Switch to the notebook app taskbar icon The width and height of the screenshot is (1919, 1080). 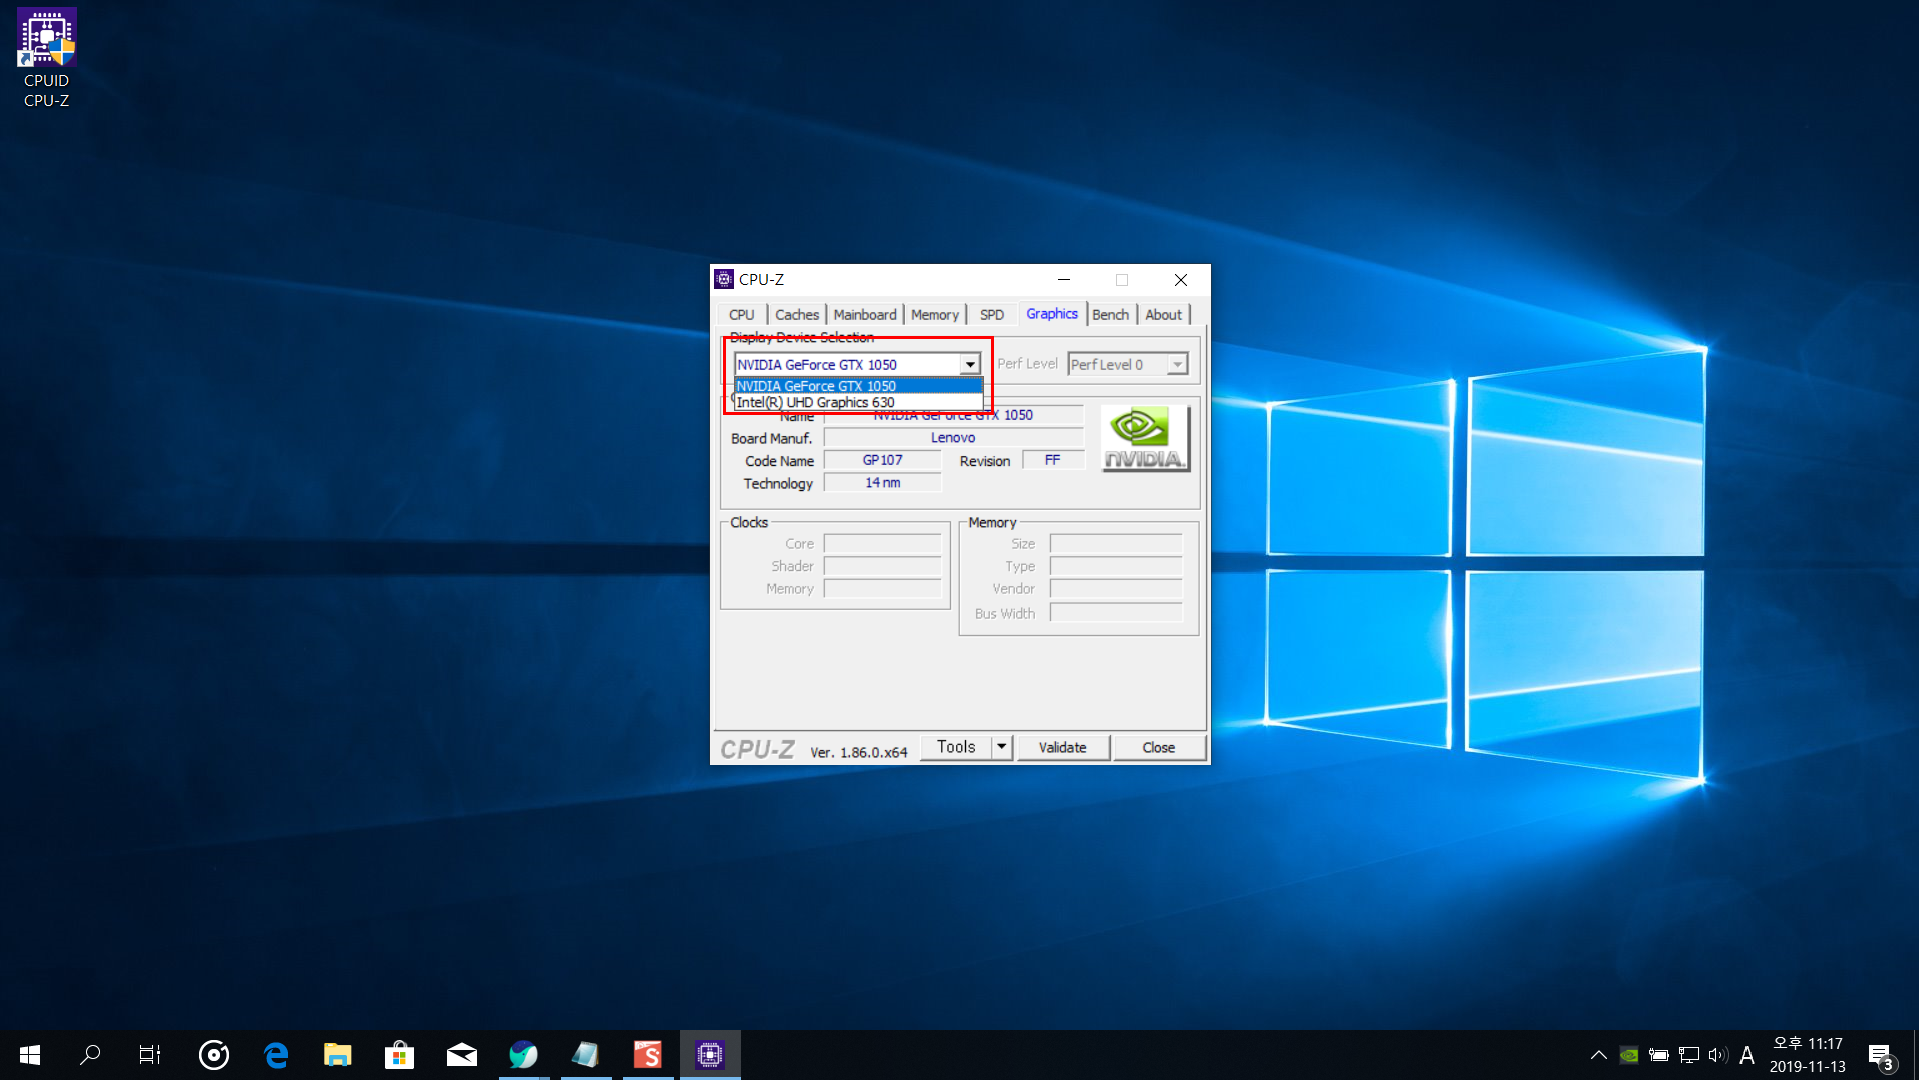pos(585,1055)
